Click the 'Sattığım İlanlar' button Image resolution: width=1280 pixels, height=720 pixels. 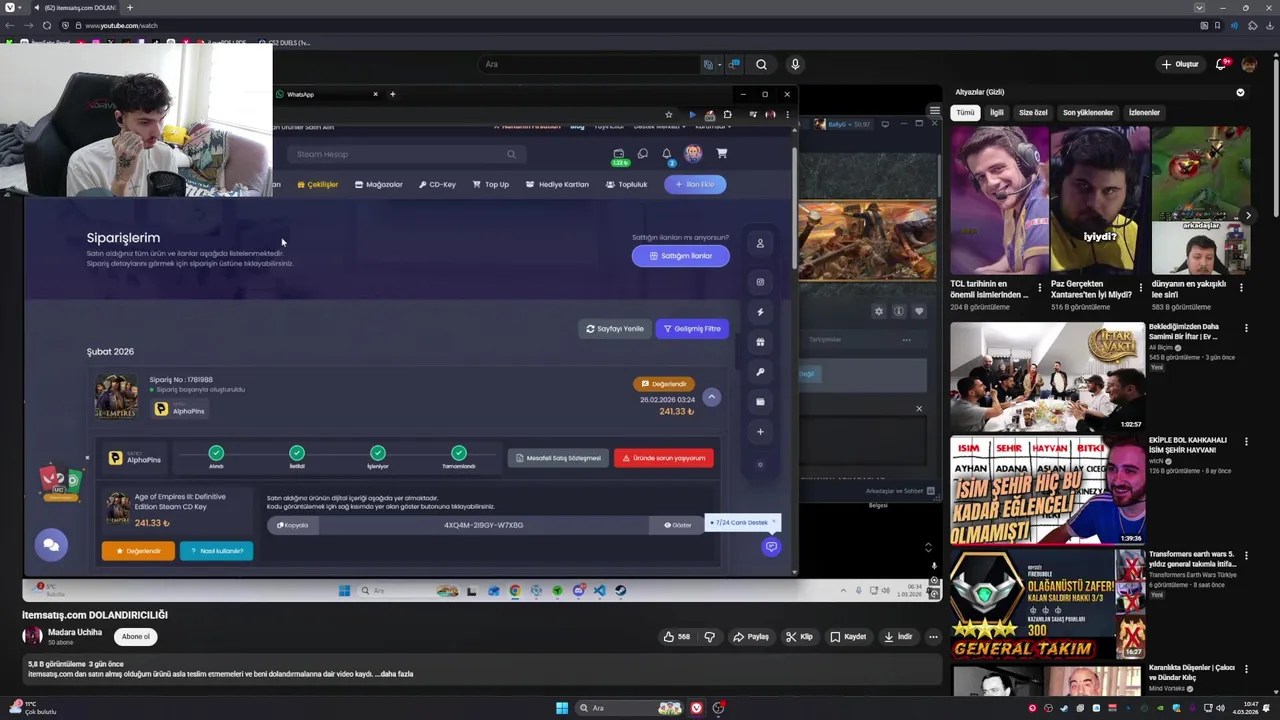[681, 256]
